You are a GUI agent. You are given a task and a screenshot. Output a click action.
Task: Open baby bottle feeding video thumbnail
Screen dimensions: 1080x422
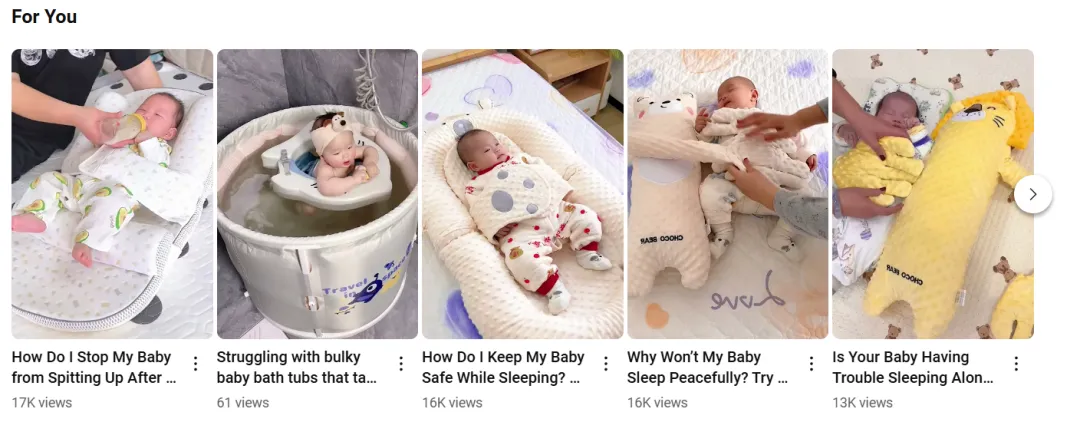point(112,193)
